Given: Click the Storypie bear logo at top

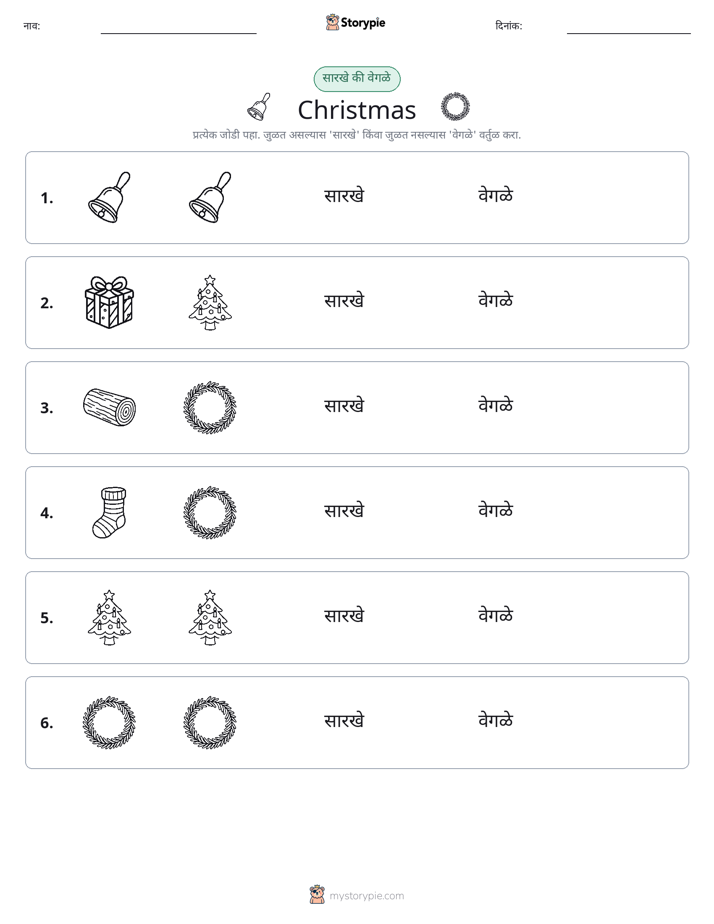Looking at the screenshot, I should tap(332, 22).
